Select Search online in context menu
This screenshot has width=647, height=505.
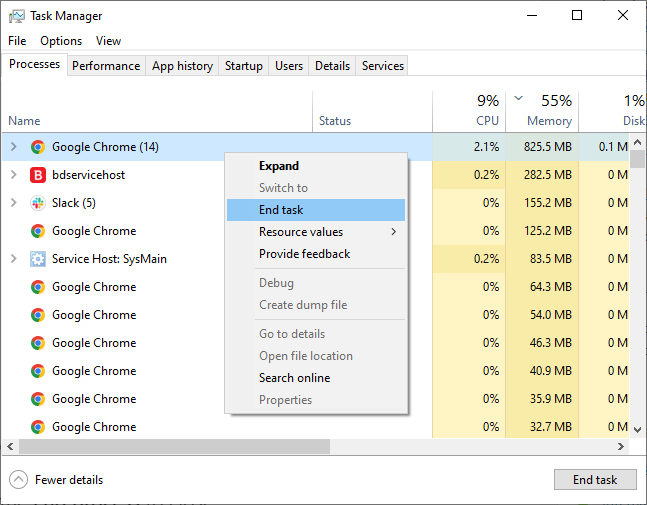[x=294, y=378]
